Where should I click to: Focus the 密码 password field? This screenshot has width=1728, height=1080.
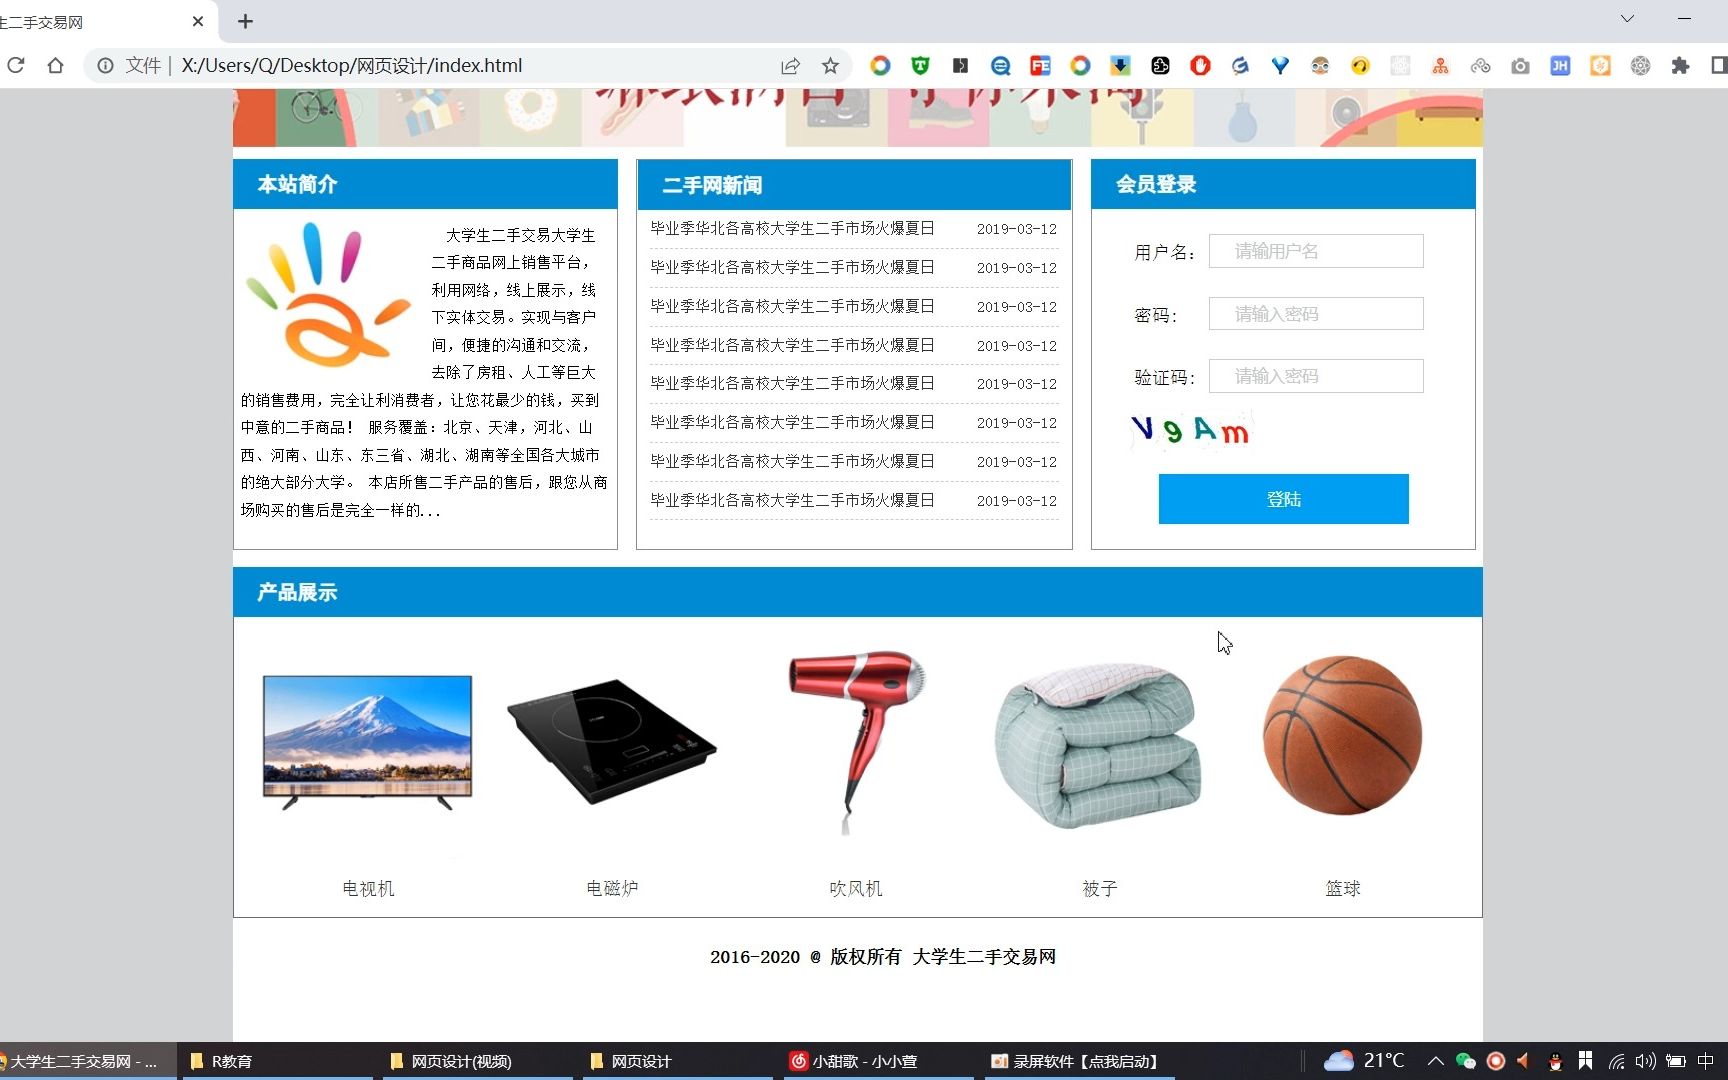pyautogui.click(x=1316, y=314)
